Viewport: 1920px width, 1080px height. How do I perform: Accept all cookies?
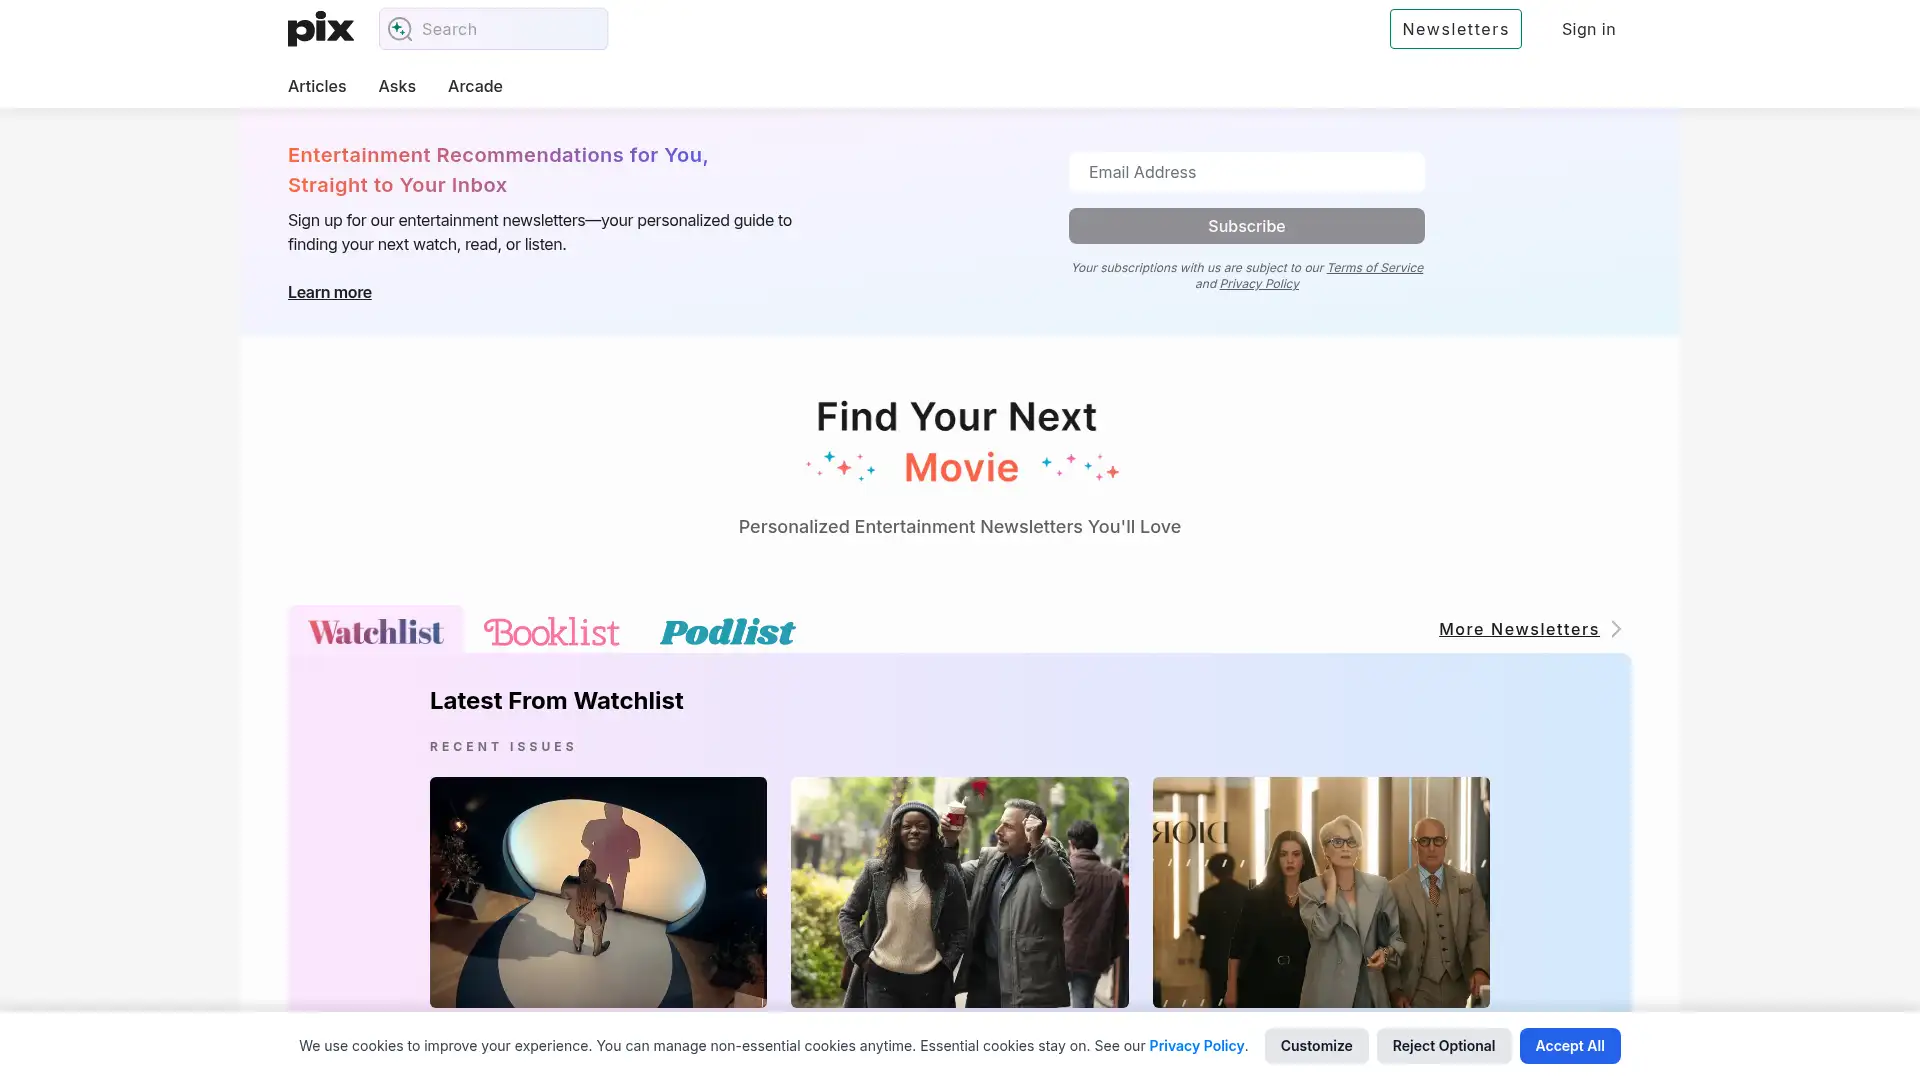(x=1569, y=1045)
